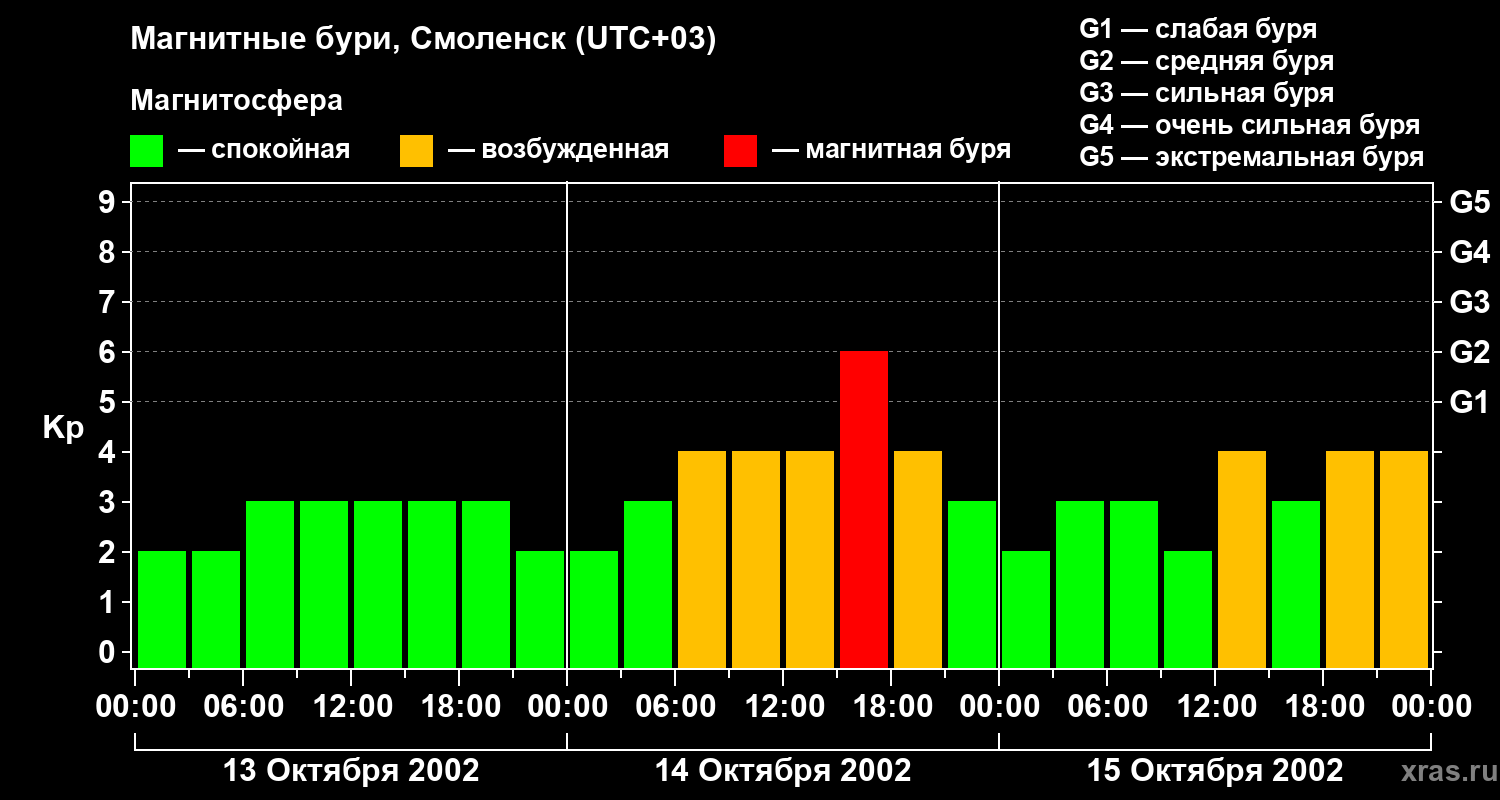Viewport: 1500px width, 800px height.
Task: Click the right-axis "G3" label
Action: tap(1470, 302)
